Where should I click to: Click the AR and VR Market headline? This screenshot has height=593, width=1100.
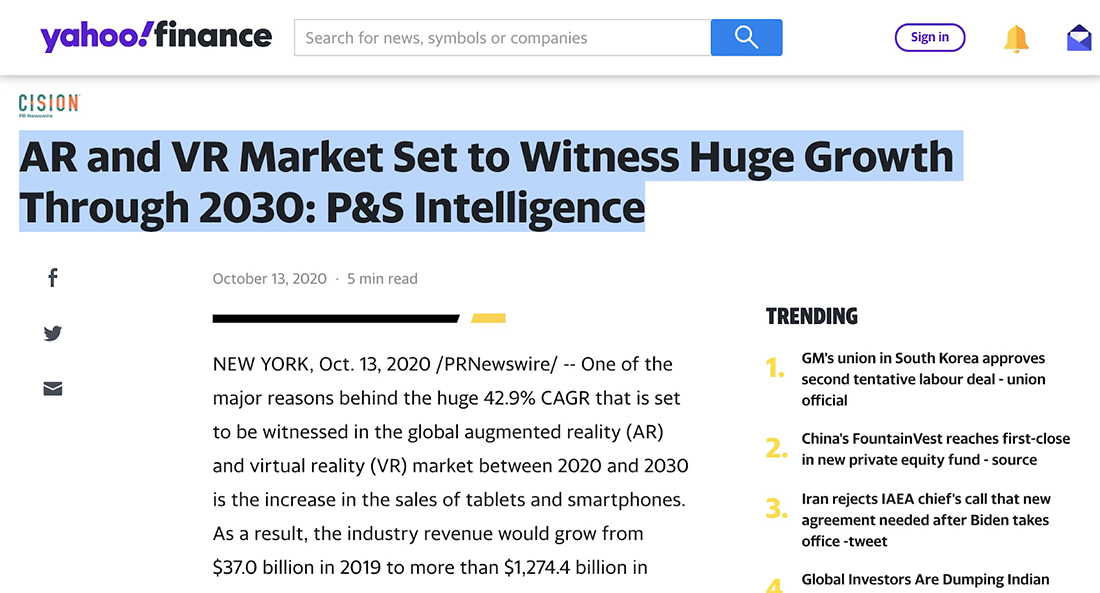pos(486,183)
